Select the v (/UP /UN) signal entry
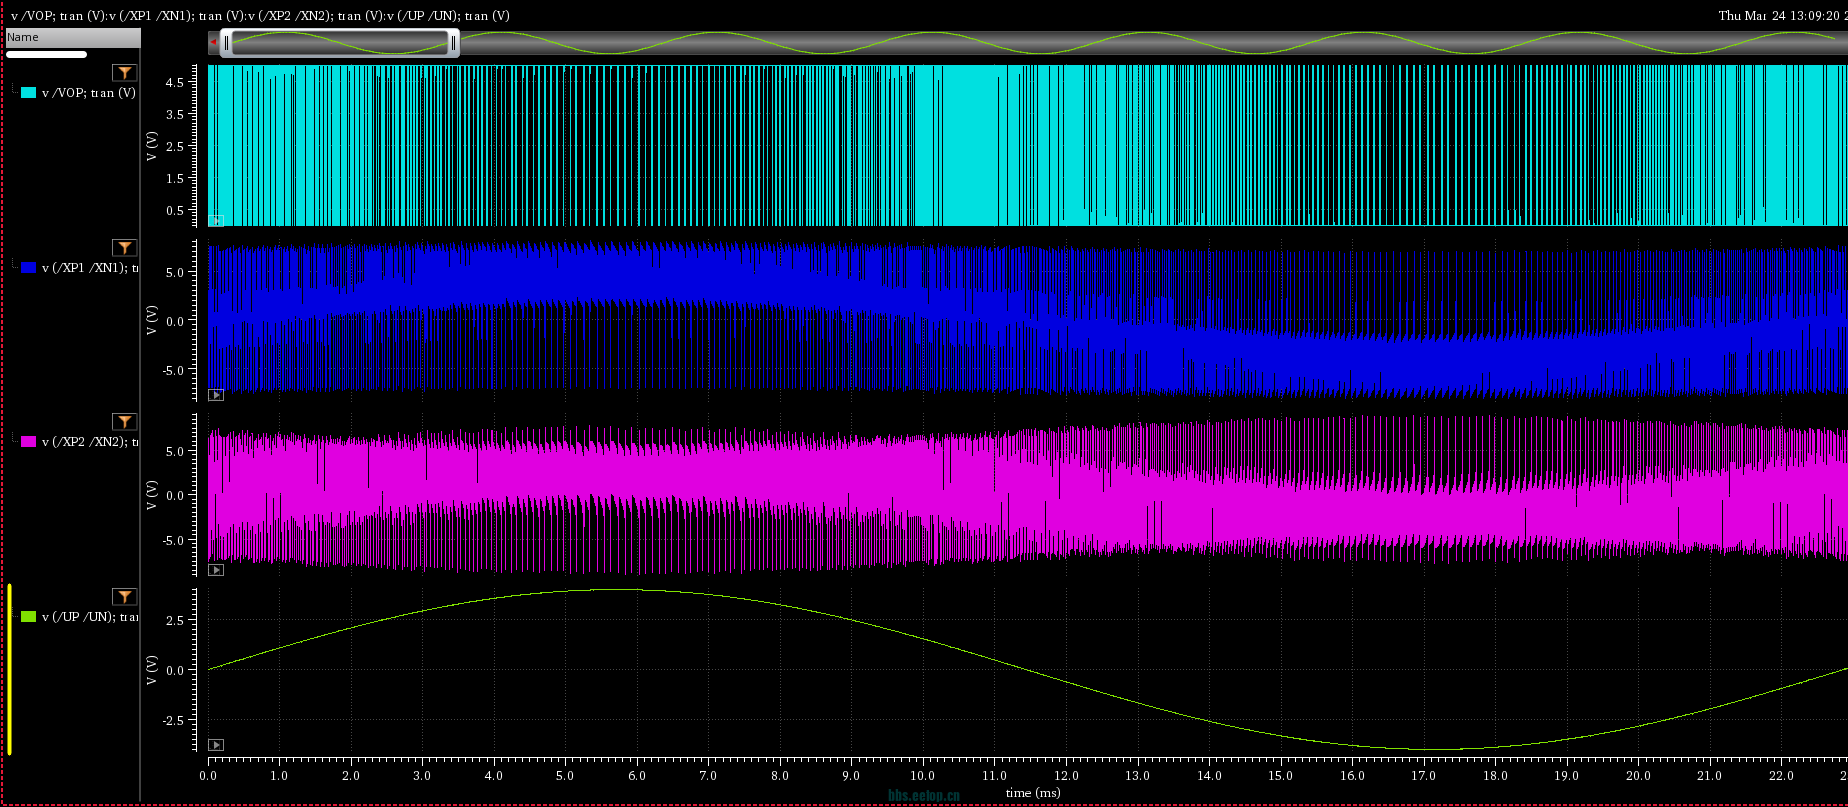Viewport: 1848px width, 807px height. coord(90,617)
